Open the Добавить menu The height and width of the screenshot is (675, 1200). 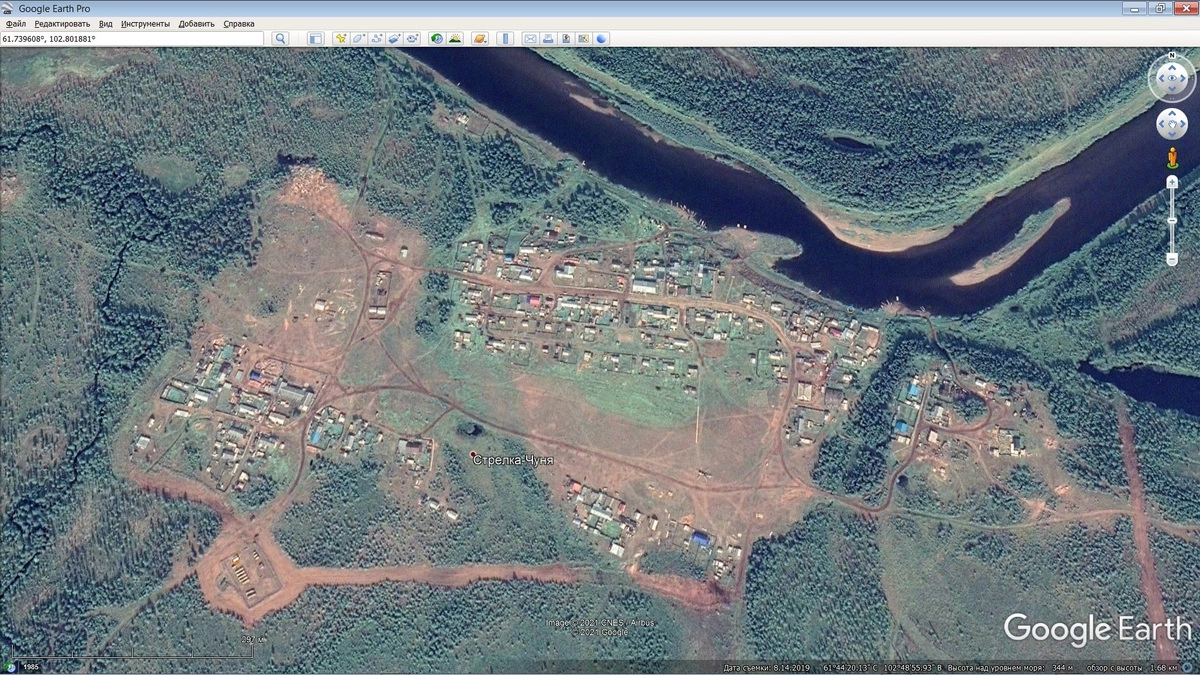[196, 23]
